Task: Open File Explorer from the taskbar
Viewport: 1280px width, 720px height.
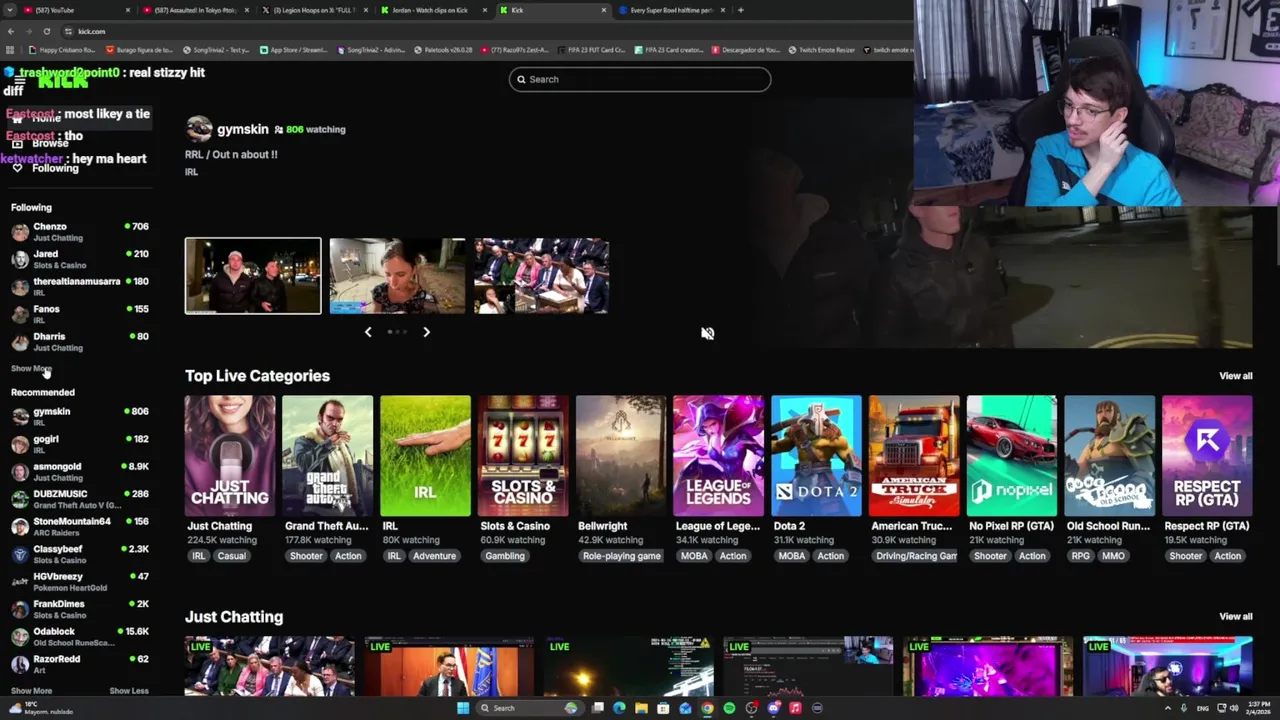Action: point(641,708)
